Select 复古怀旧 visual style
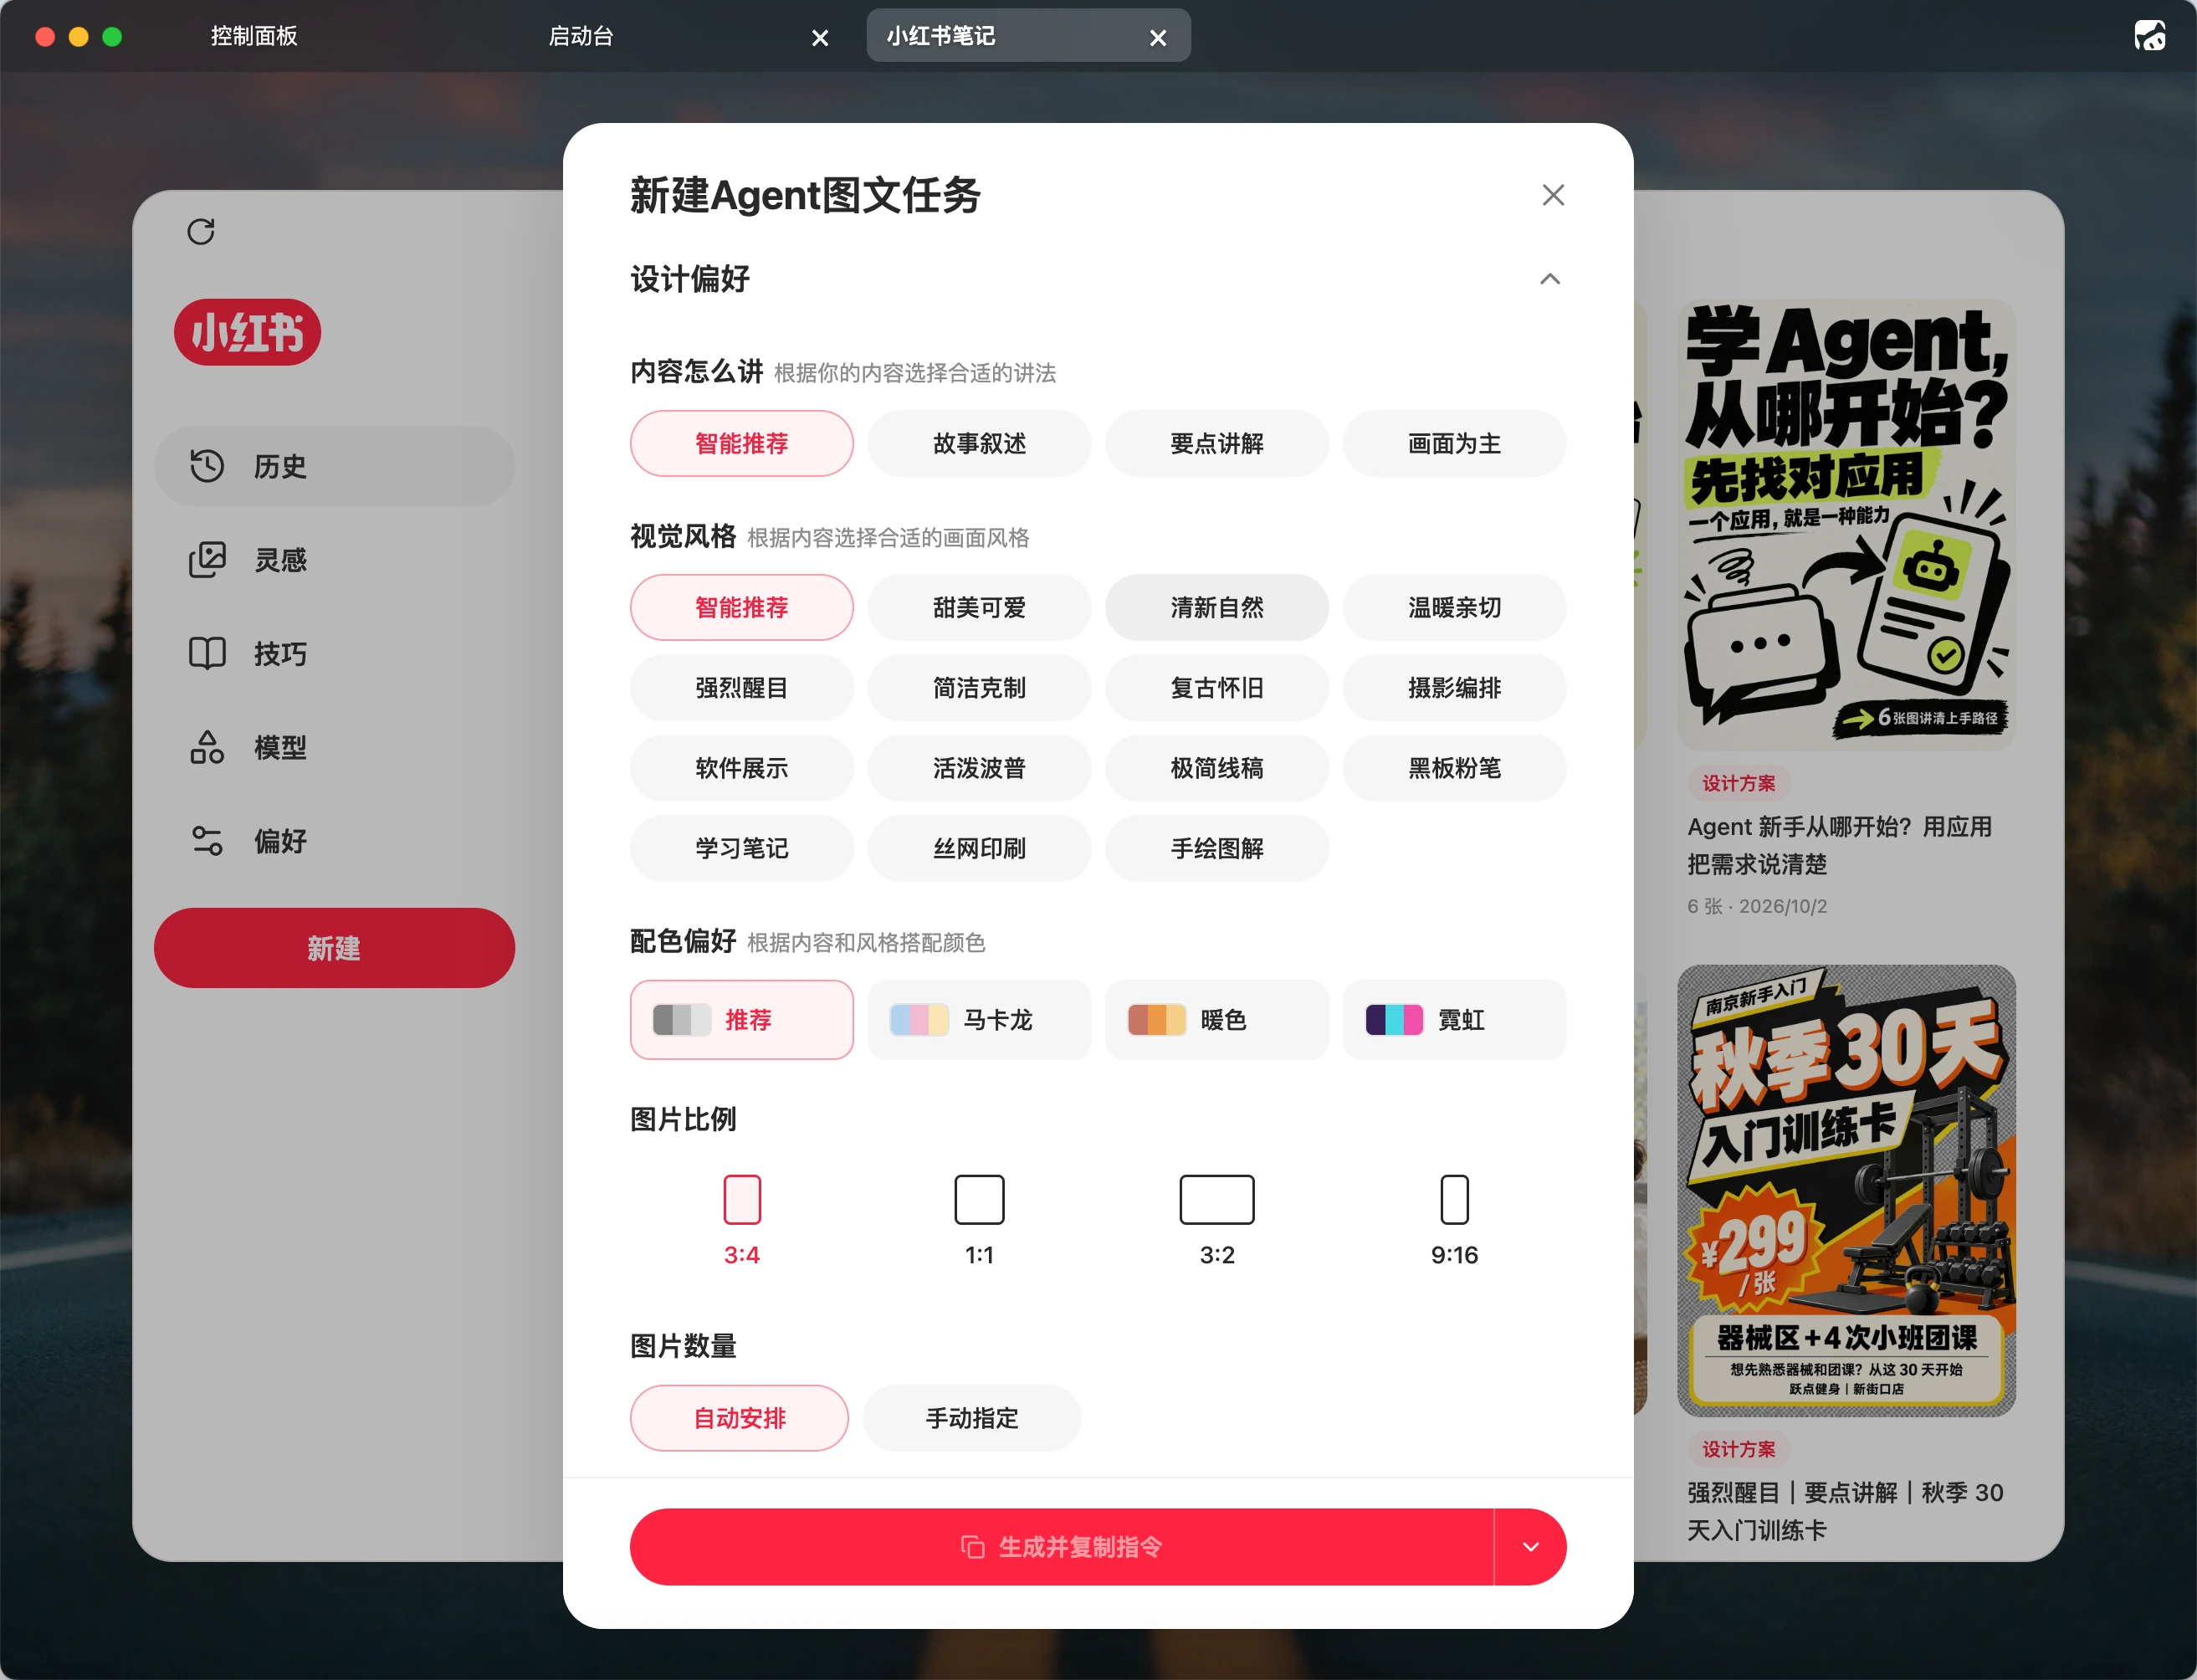Screen dimensions: 2197x1680 point(1217,688)
